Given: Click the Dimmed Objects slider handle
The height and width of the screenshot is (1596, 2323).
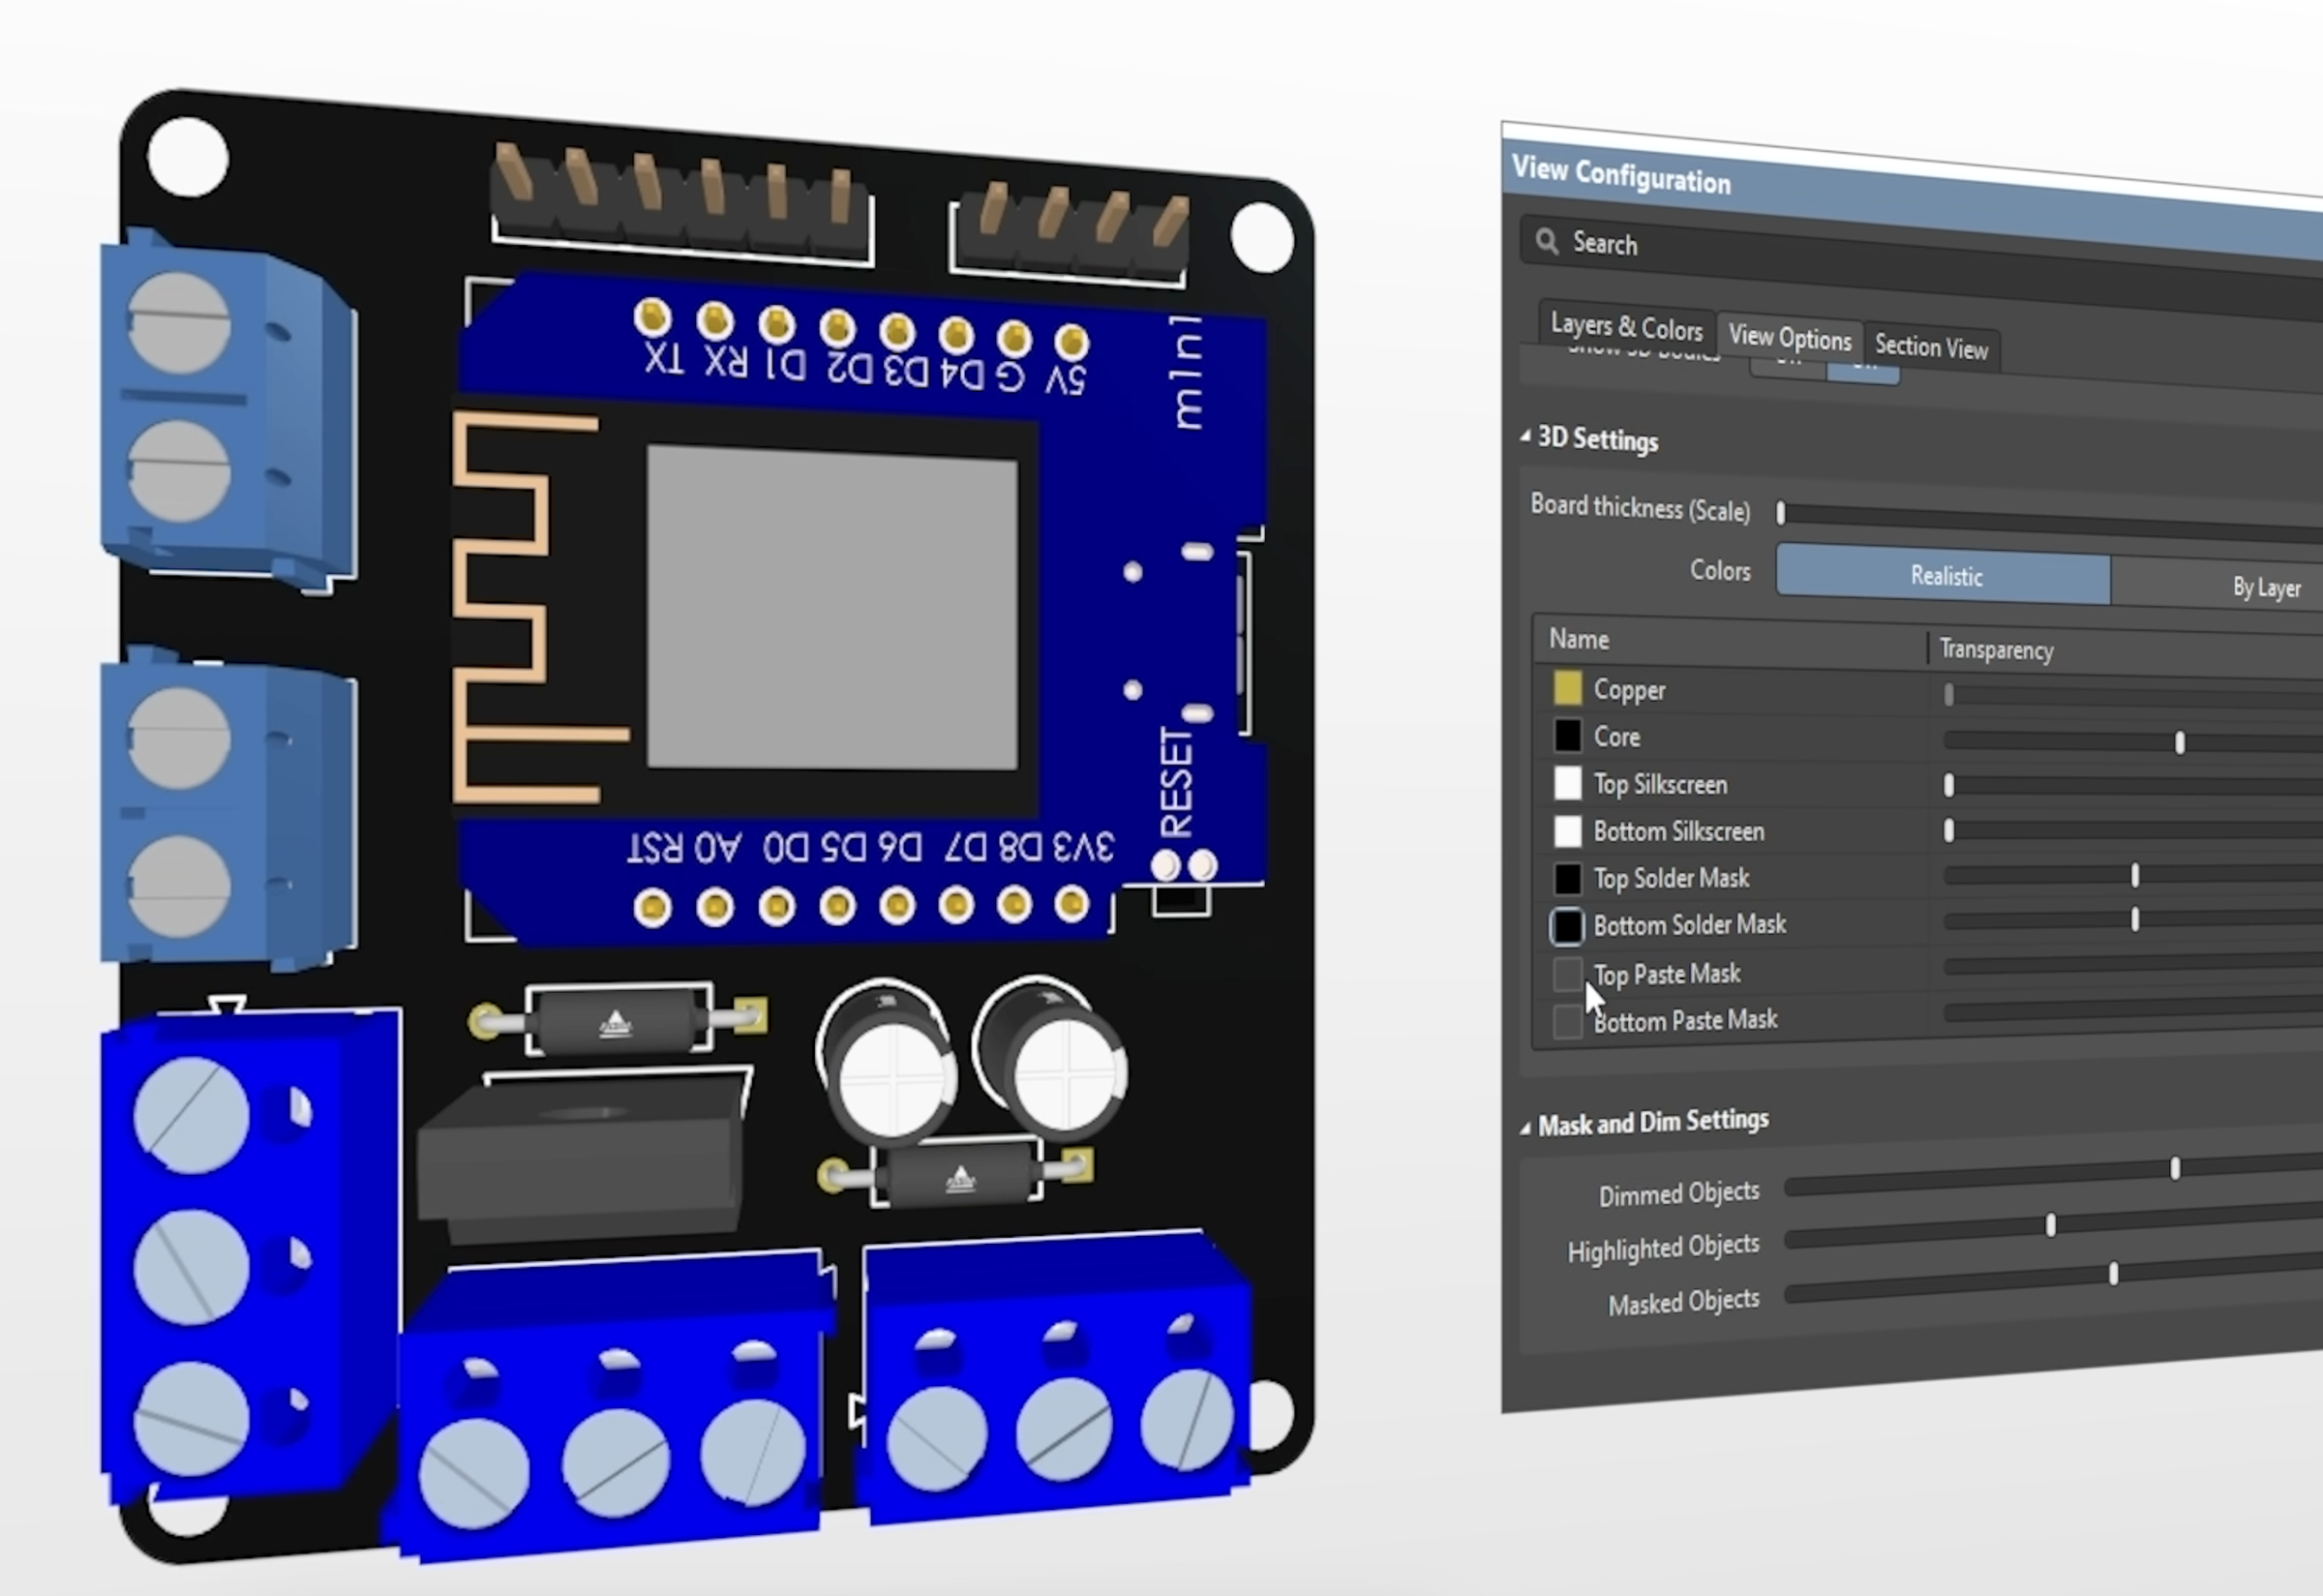Looking at the screenshot, I should click(x=2176, y=1167).
